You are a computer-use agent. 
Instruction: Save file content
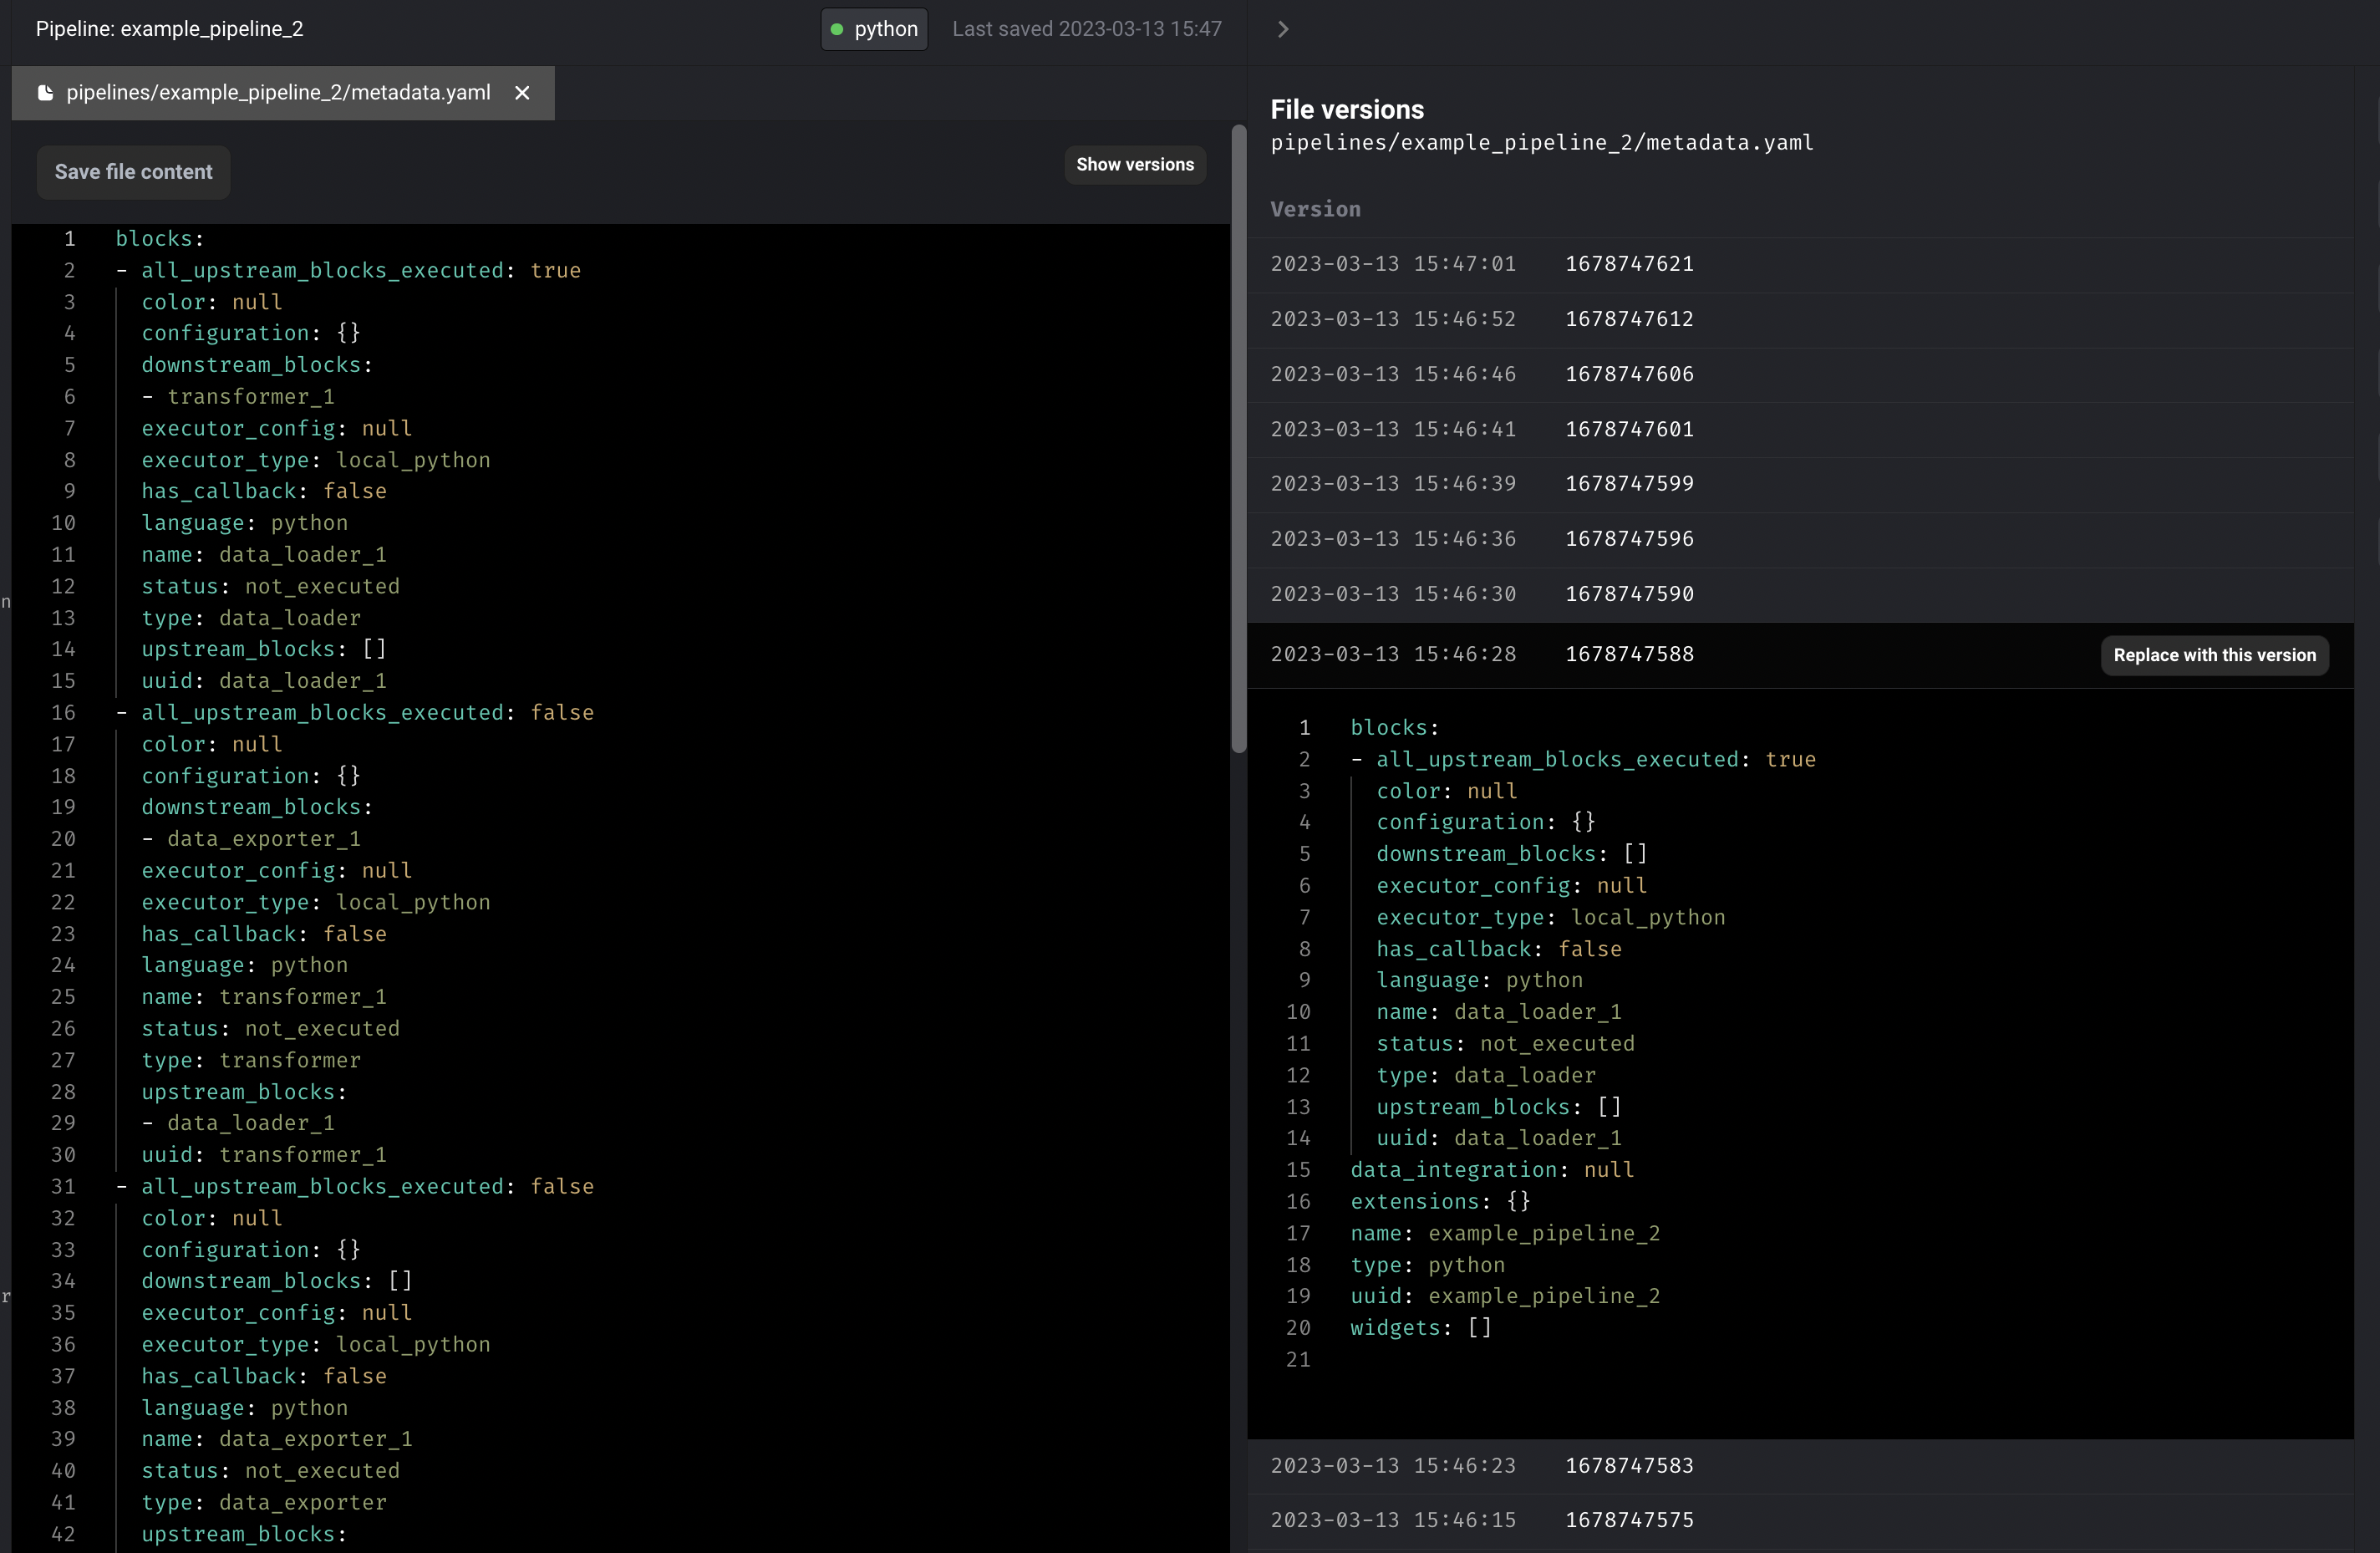pyautogui.click(x=133, y=172)
